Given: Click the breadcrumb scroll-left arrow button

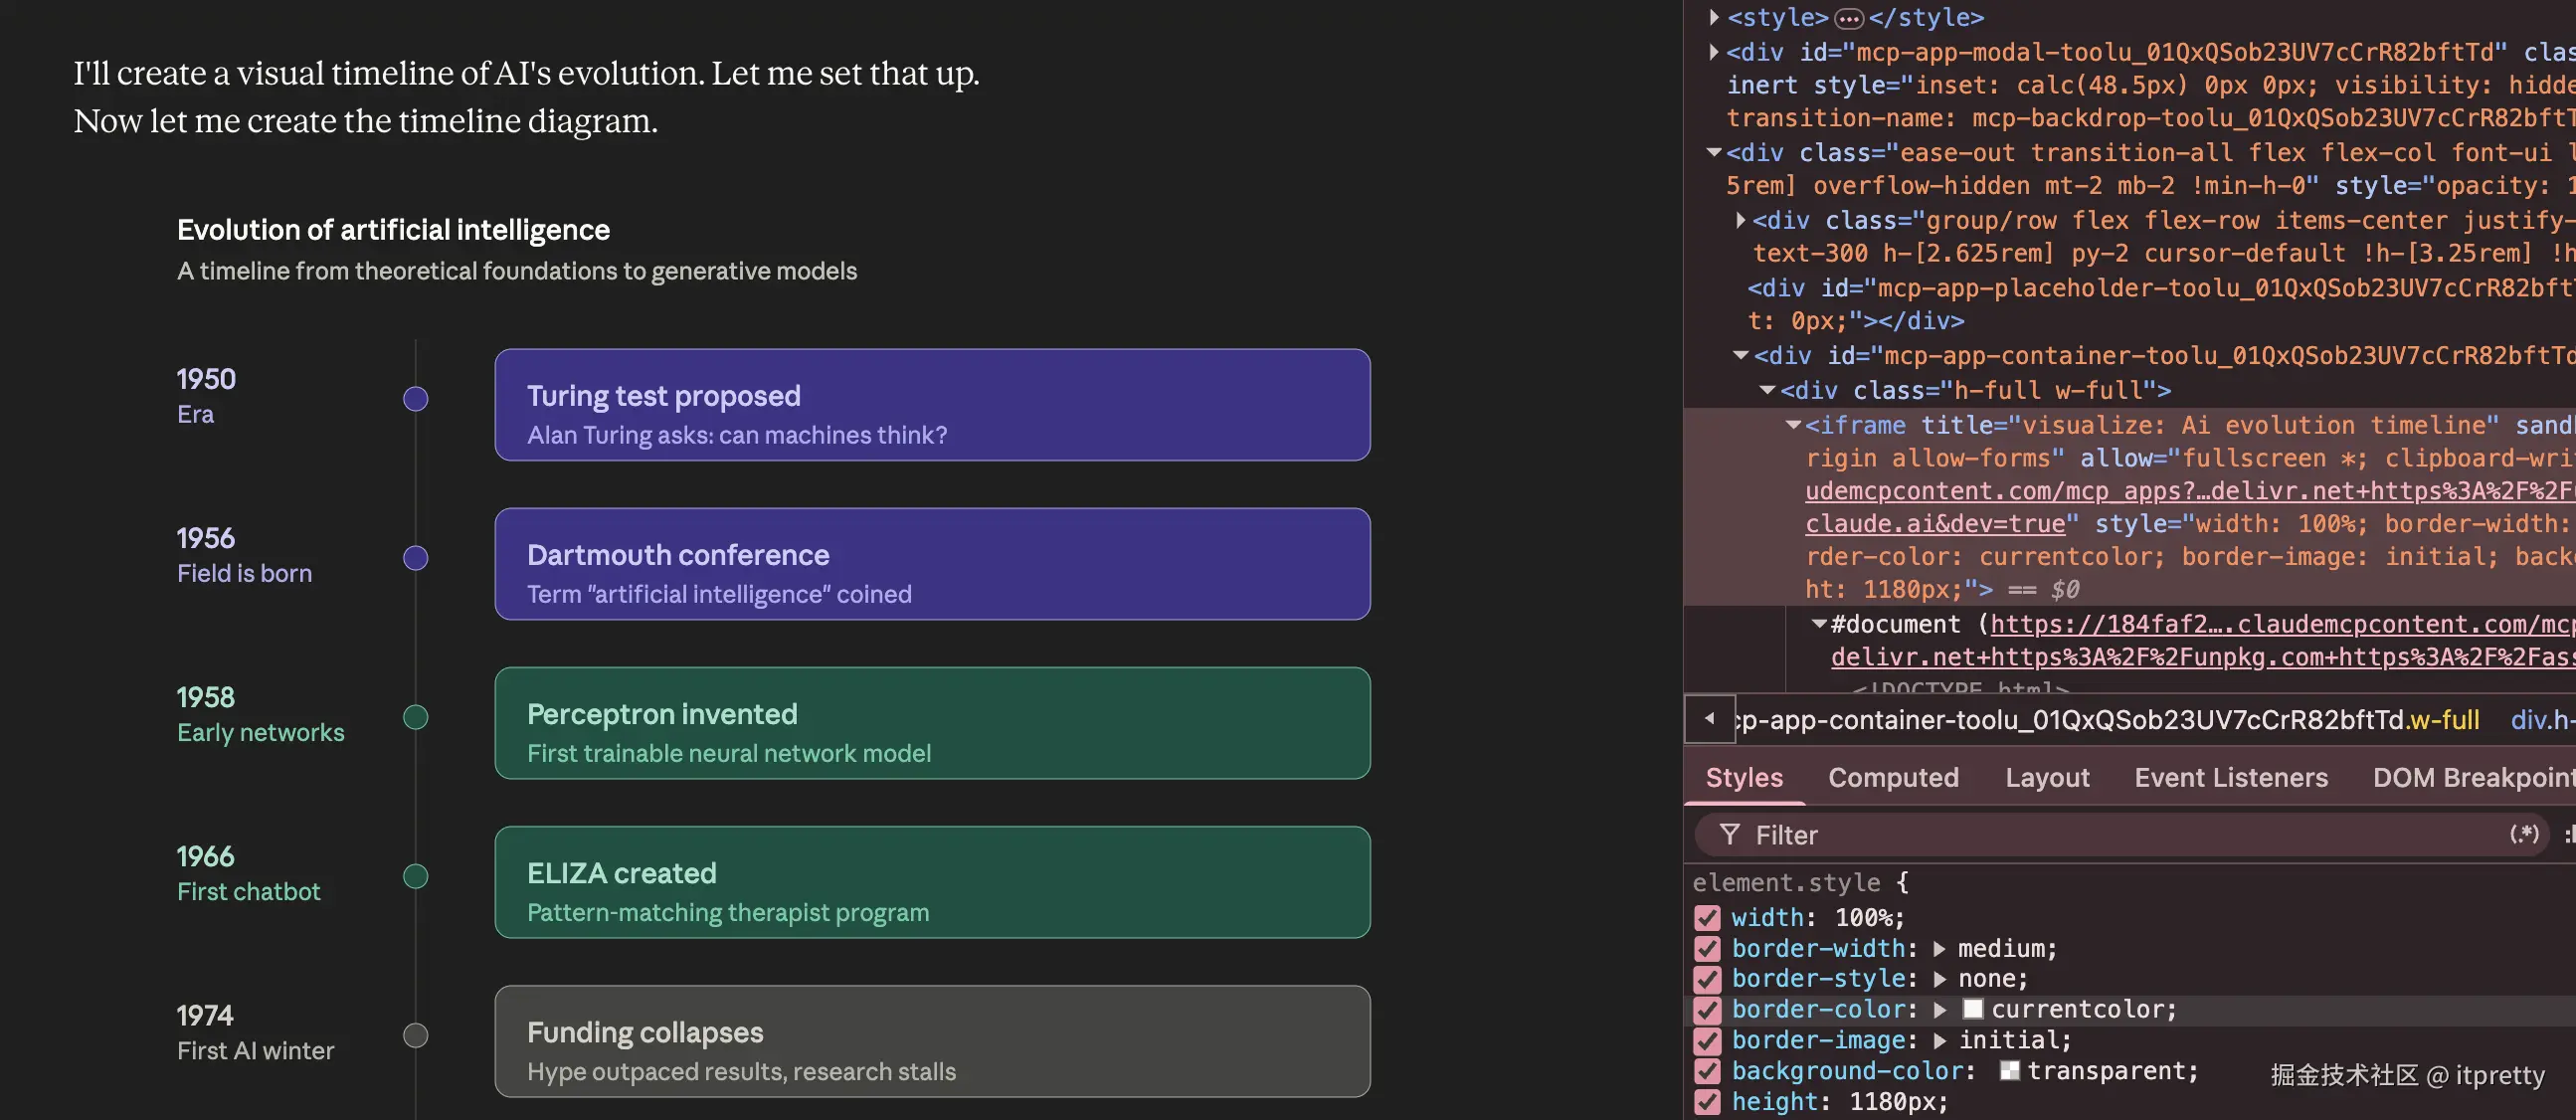Looking at the screenshot, I should (x=1709, y=719).
